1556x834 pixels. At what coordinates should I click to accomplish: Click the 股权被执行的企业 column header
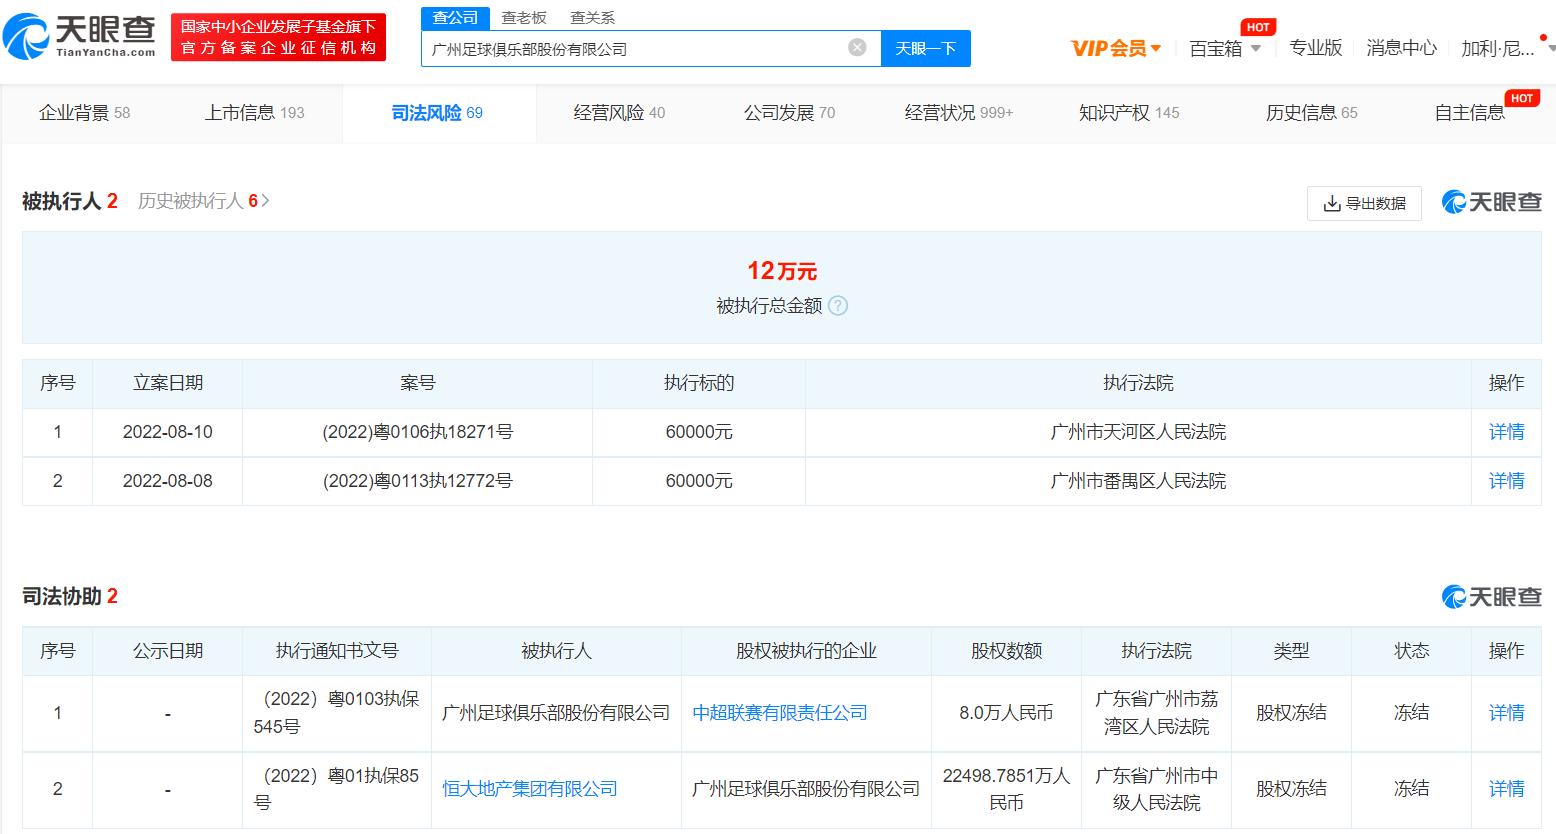click(806, 651)
